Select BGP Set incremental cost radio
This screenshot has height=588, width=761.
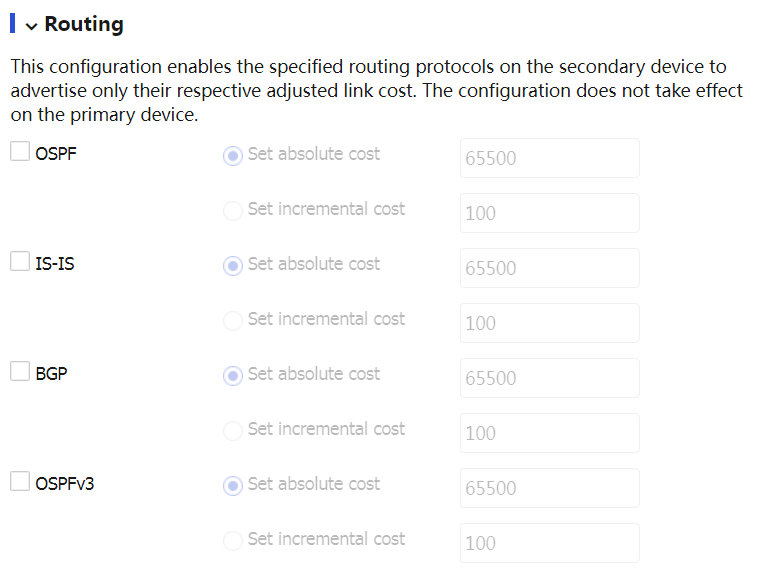coord(233,431)
